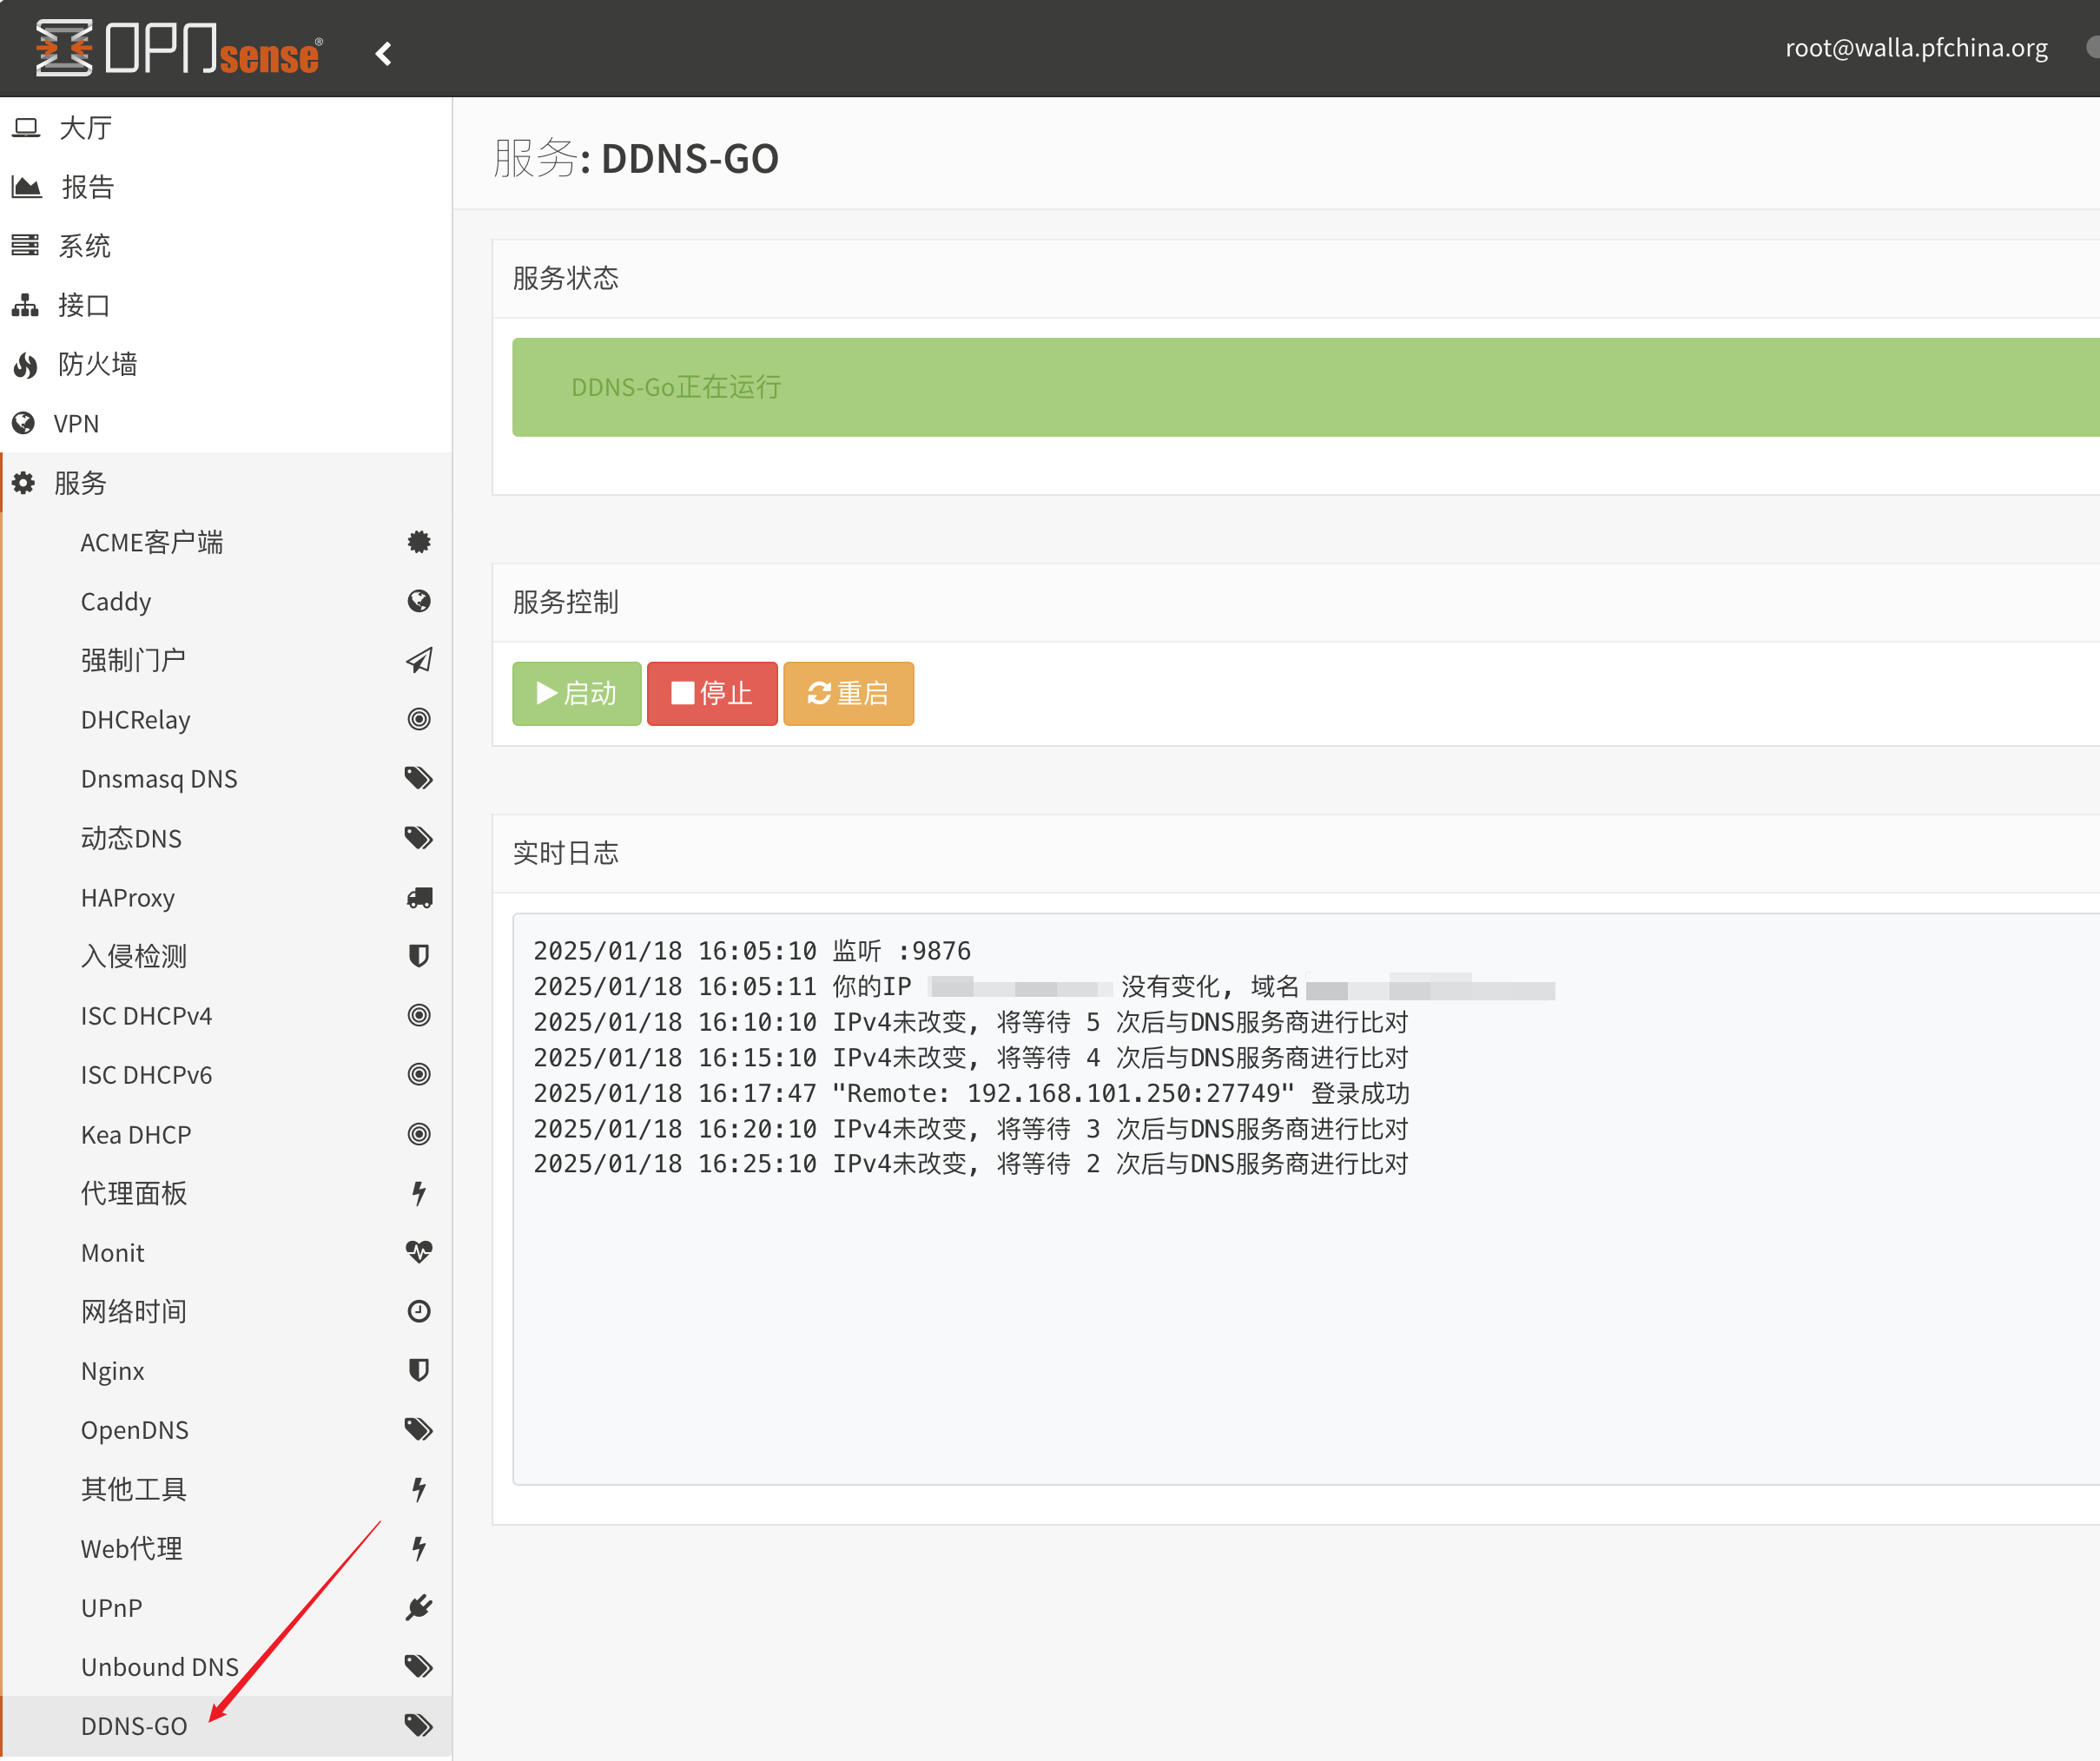Expand the VPN menu section
2100x1761 pixels.
tap(76, 424)
